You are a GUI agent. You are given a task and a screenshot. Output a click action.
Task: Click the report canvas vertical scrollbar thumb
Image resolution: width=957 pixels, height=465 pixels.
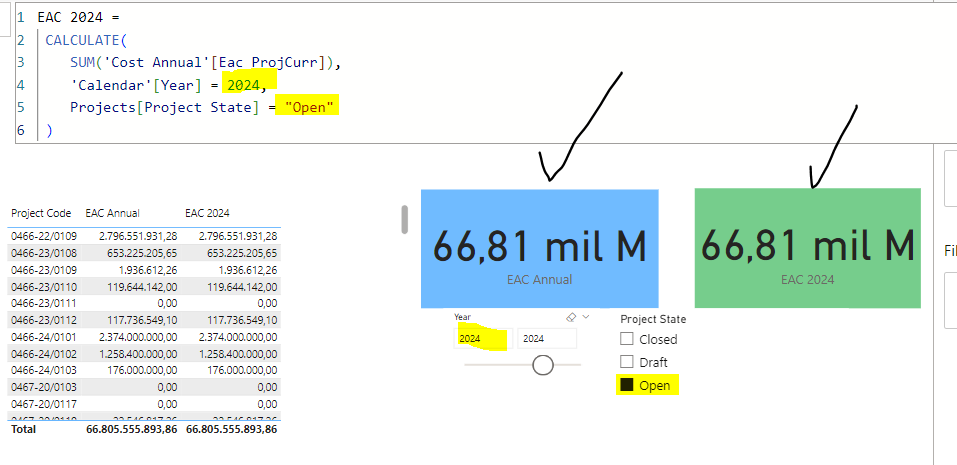(x=404, y=219)
